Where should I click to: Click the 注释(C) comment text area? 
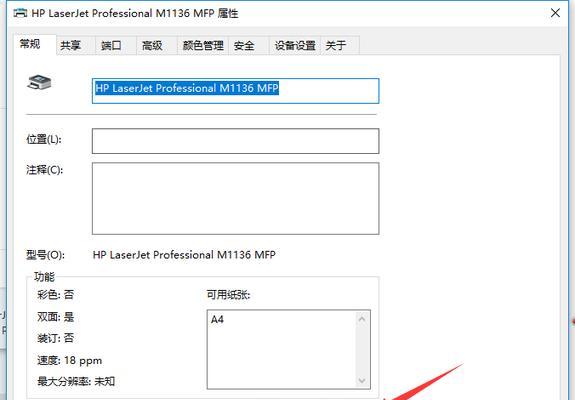[x=235, y=198]
